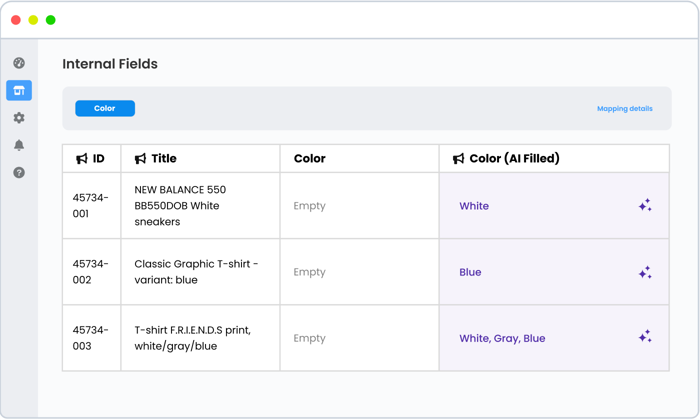This screenshot has width=700, height=420.
Task: Open the dashboard gauge icon in sidebar
Action: [x=19, y=63]
